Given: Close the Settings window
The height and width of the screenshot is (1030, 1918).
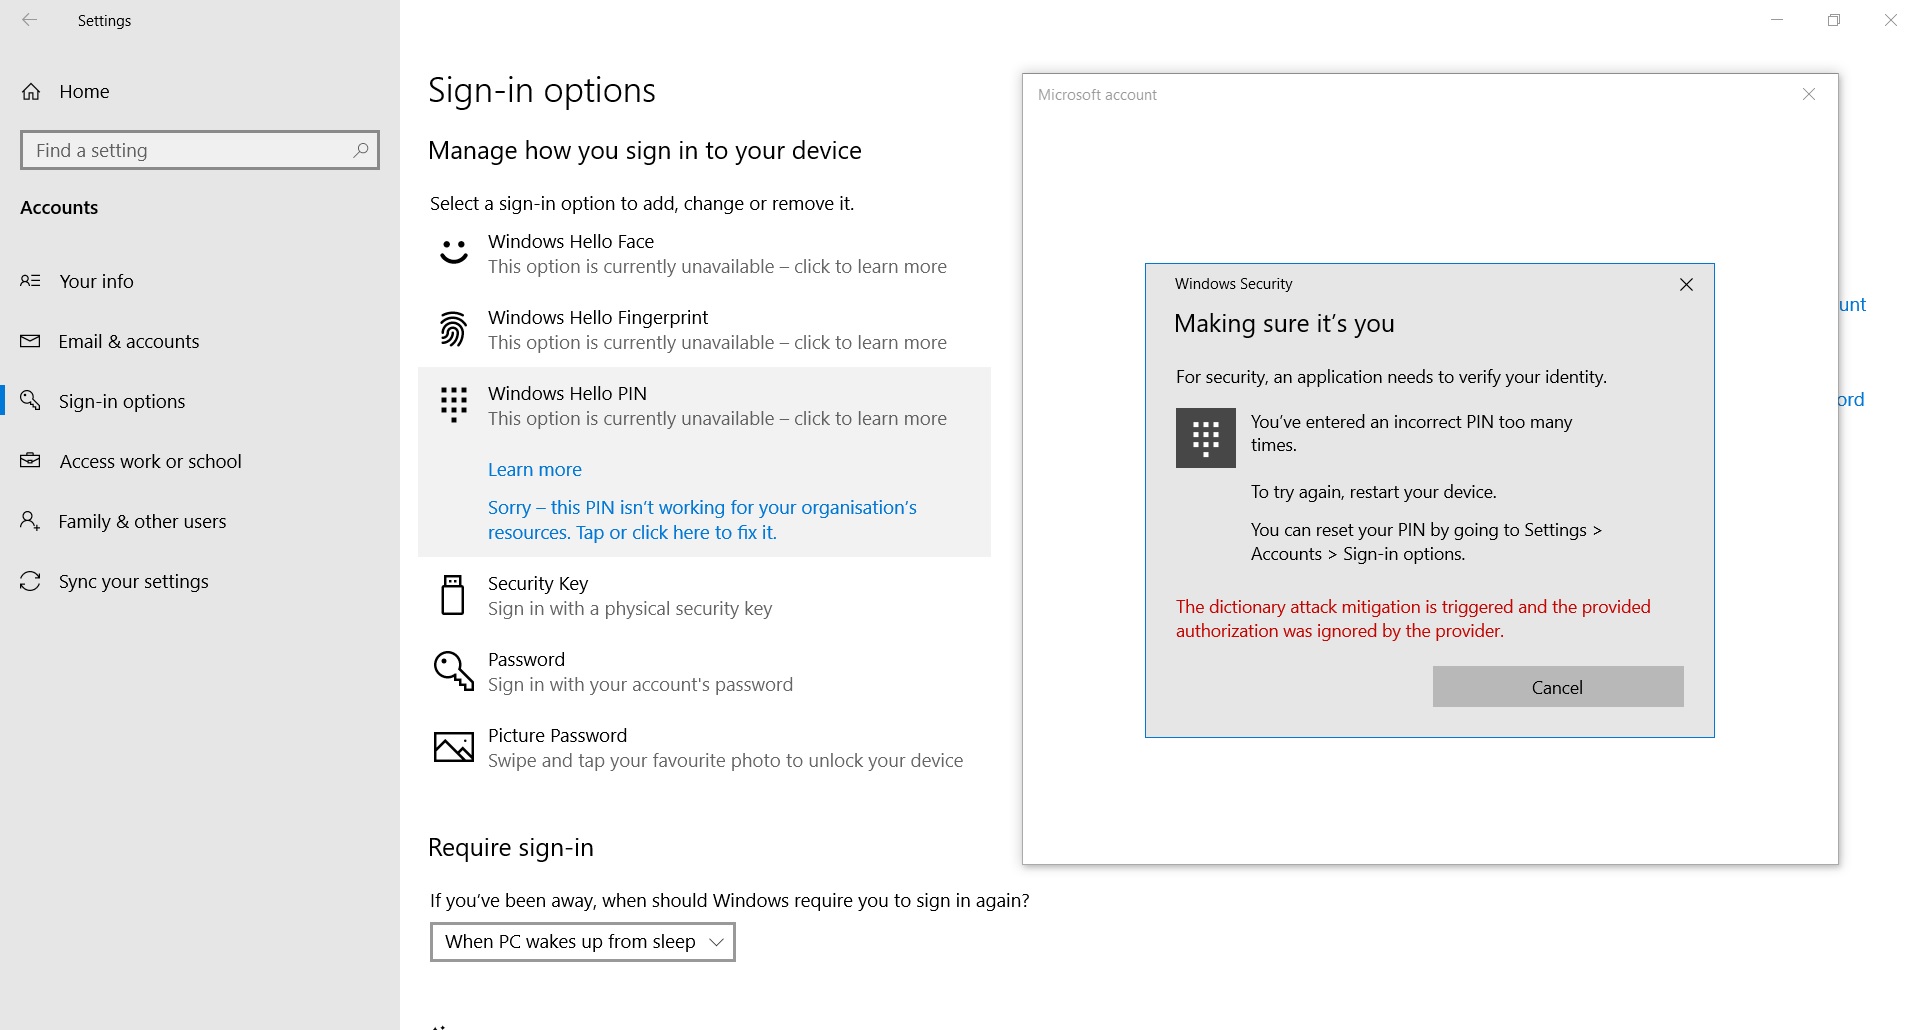Looking at the screenshot, I should point(1890,20).
